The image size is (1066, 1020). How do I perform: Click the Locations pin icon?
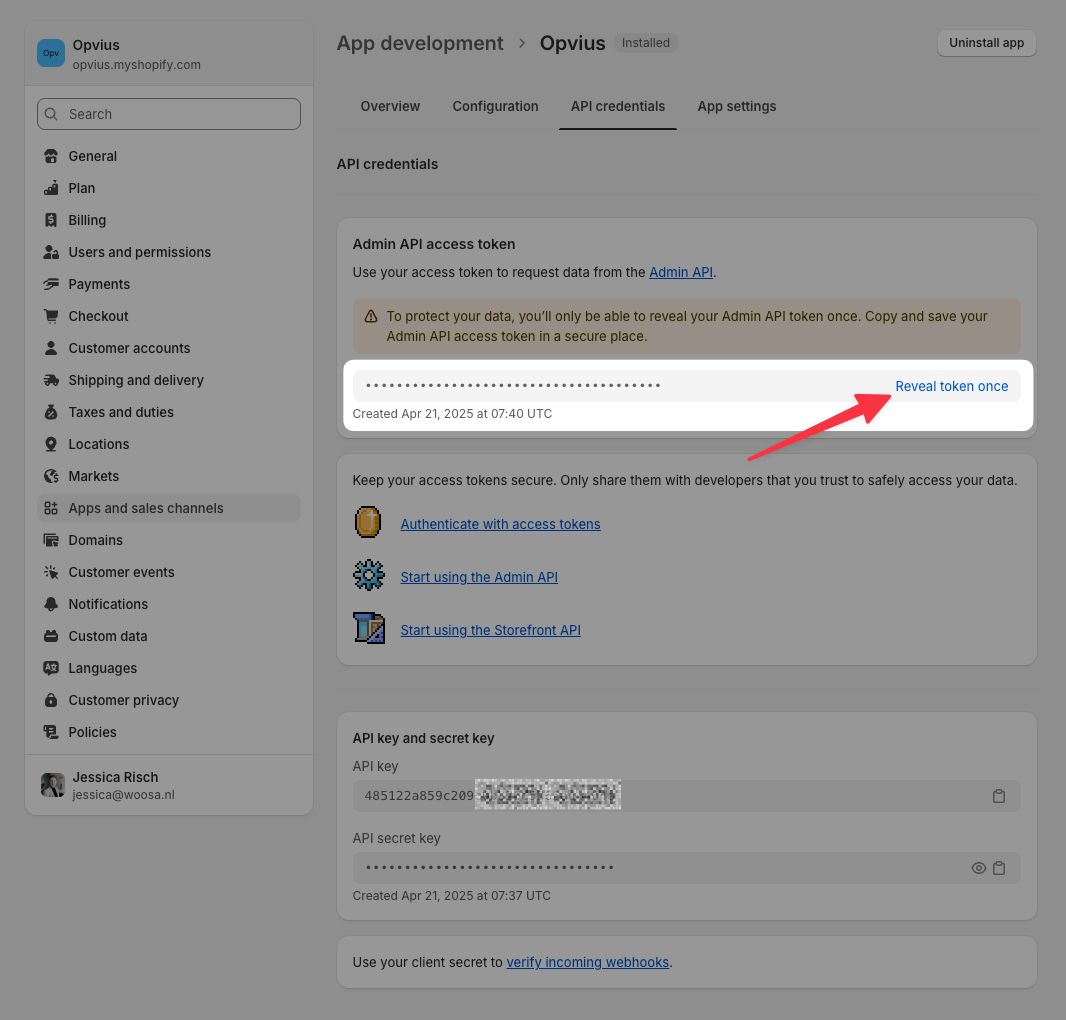51,444
